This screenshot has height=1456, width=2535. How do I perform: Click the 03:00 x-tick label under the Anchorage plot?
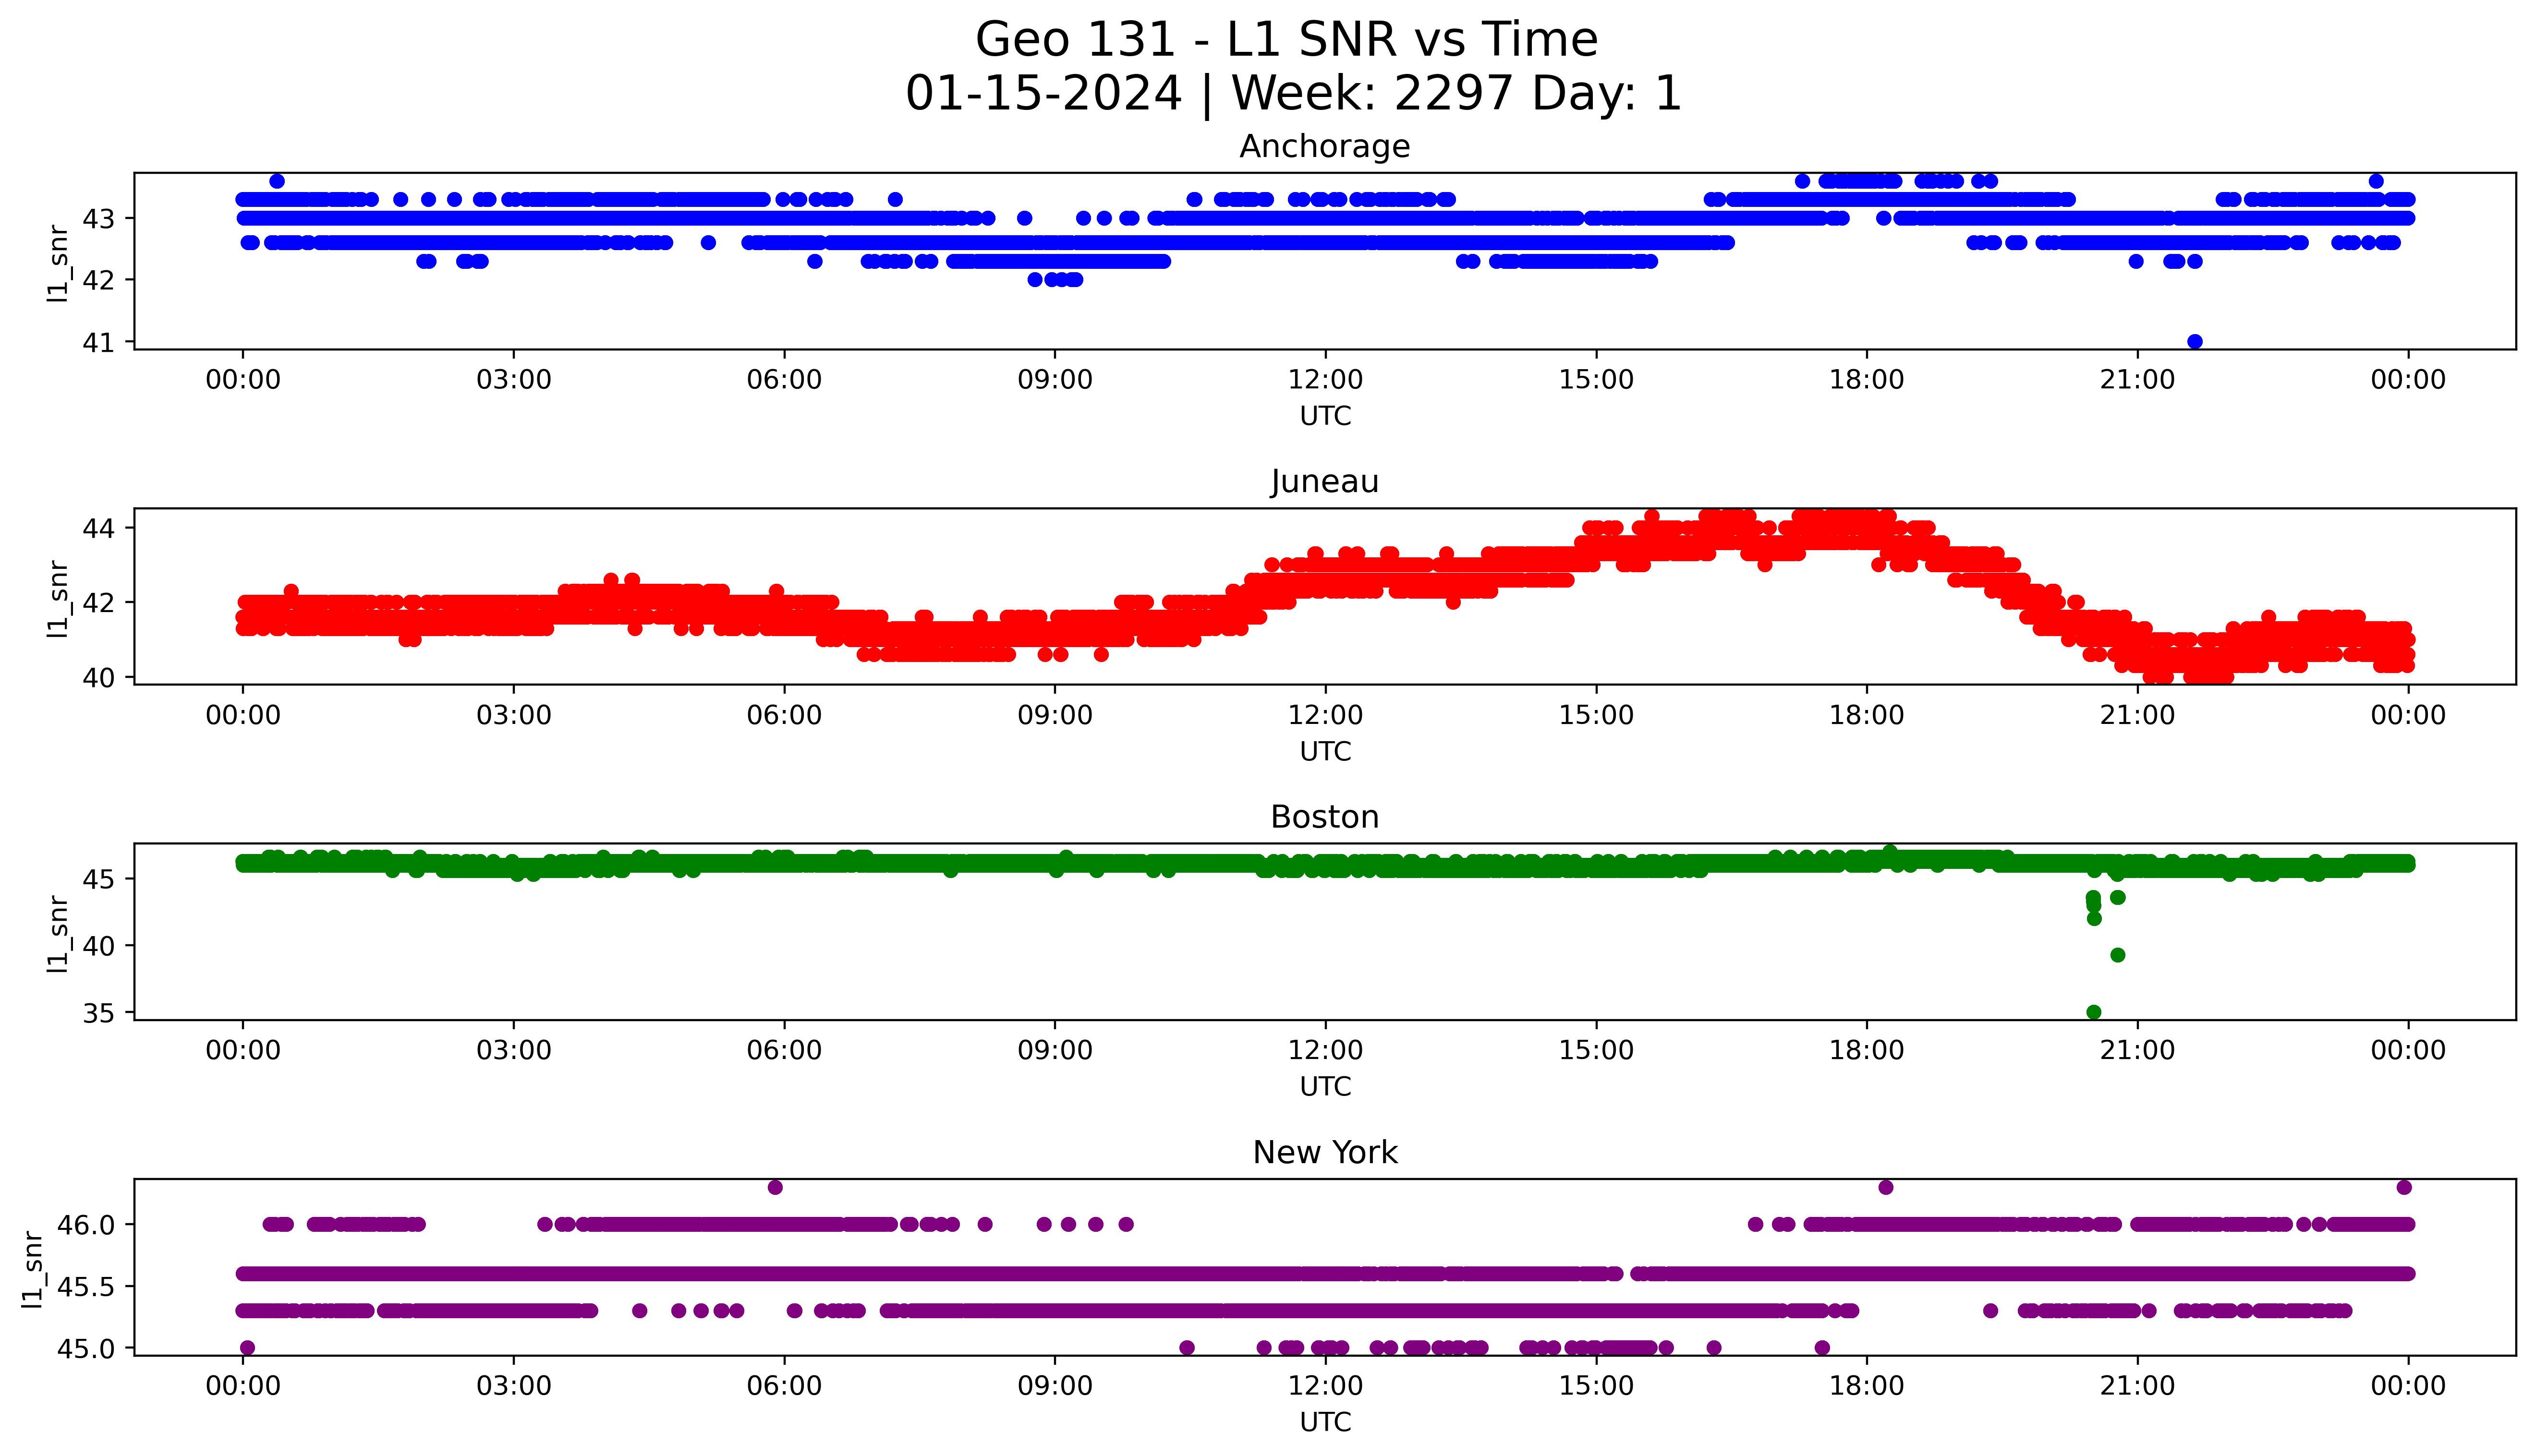(x=514, y=380)
